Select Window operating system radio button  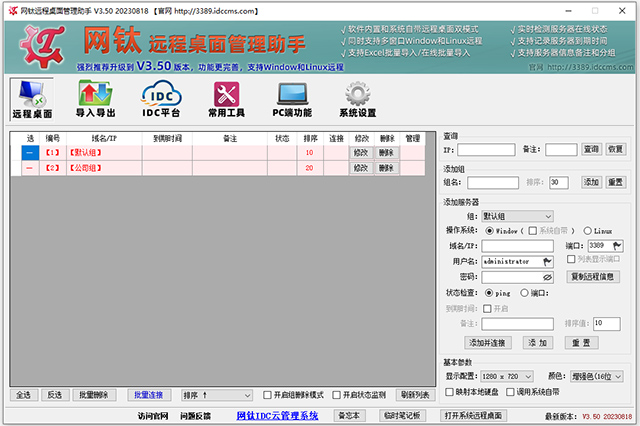(x=489, y=231)
